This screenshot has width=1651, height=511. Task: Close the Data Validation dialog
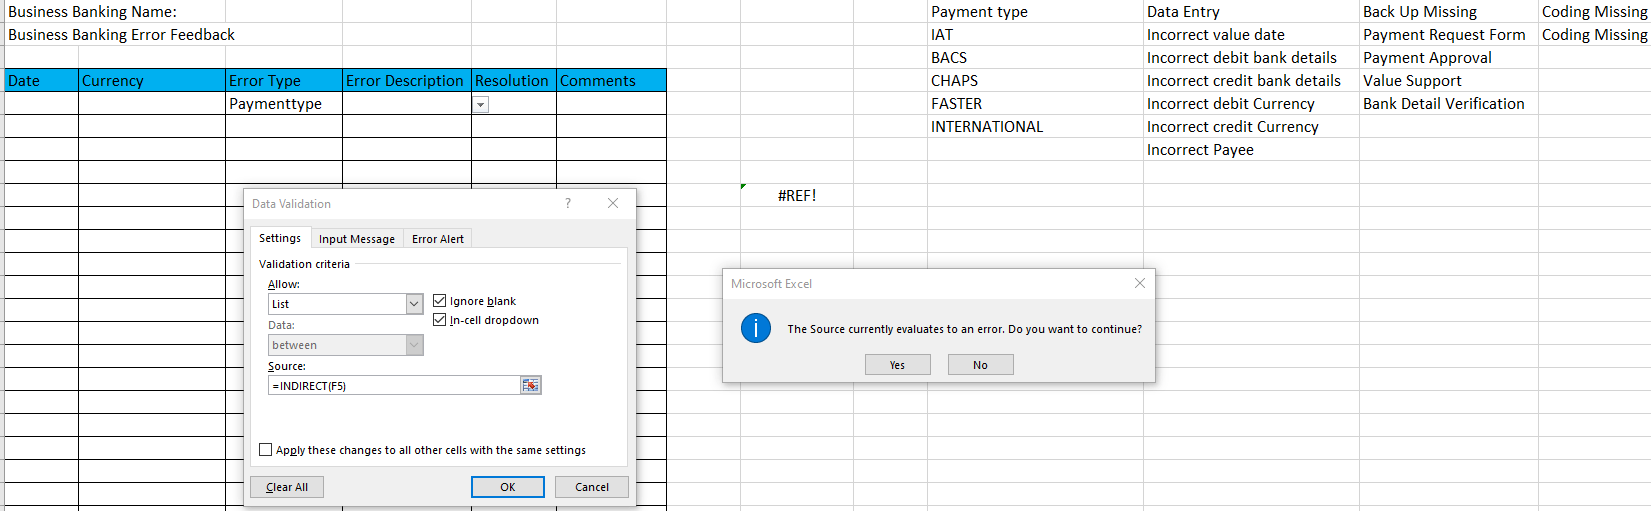613,203
